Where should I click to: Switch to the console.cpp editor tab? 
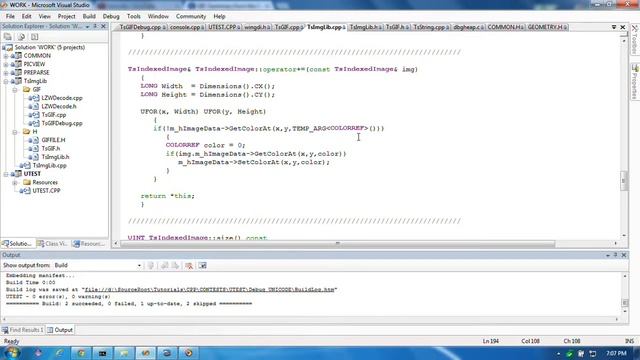pyautogui.click(x=186, y=27)
